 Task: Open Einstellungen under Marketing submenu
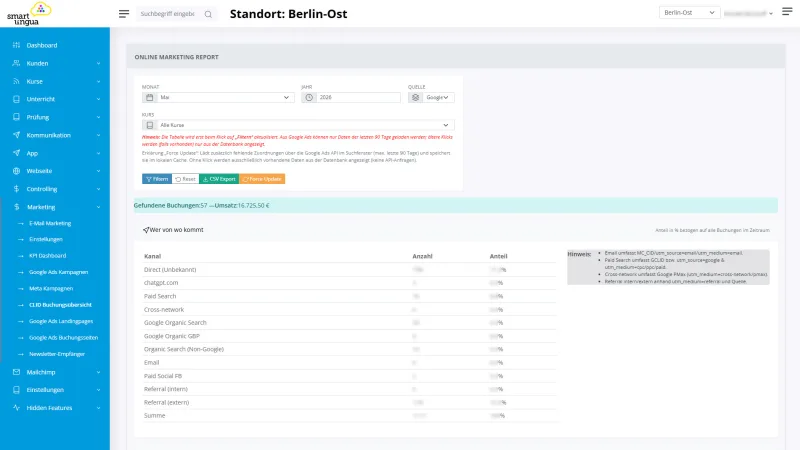[46, 239]
